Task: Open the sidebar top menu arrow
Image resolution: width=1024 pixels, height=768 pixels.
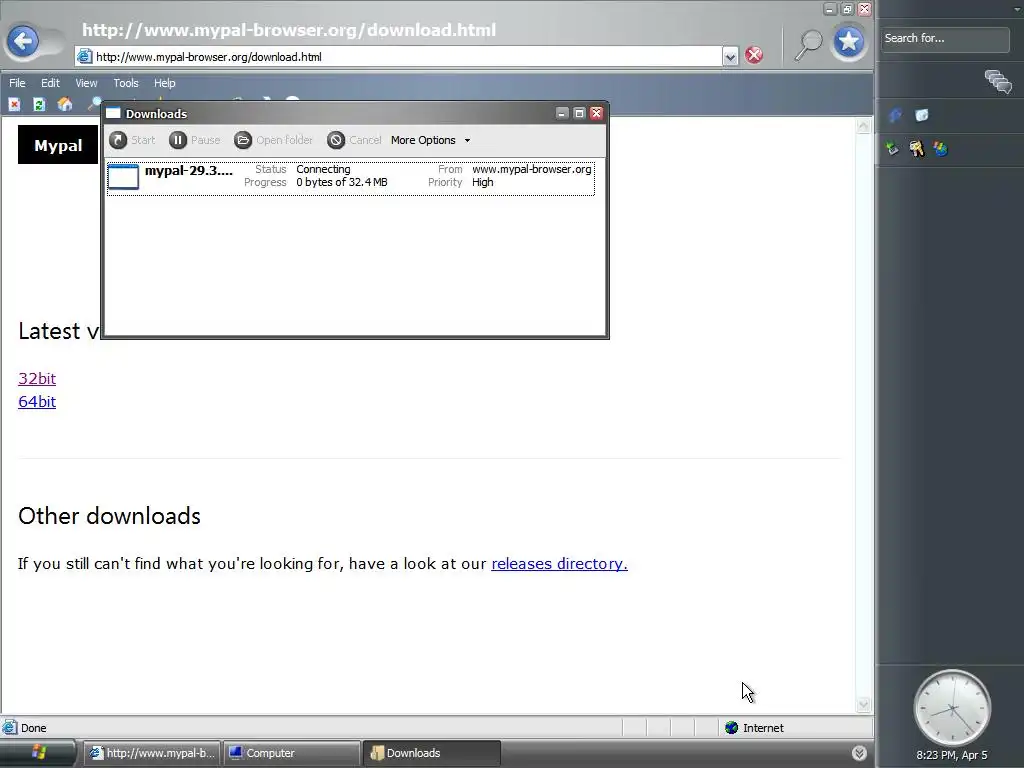Action: pos(1017,9)
